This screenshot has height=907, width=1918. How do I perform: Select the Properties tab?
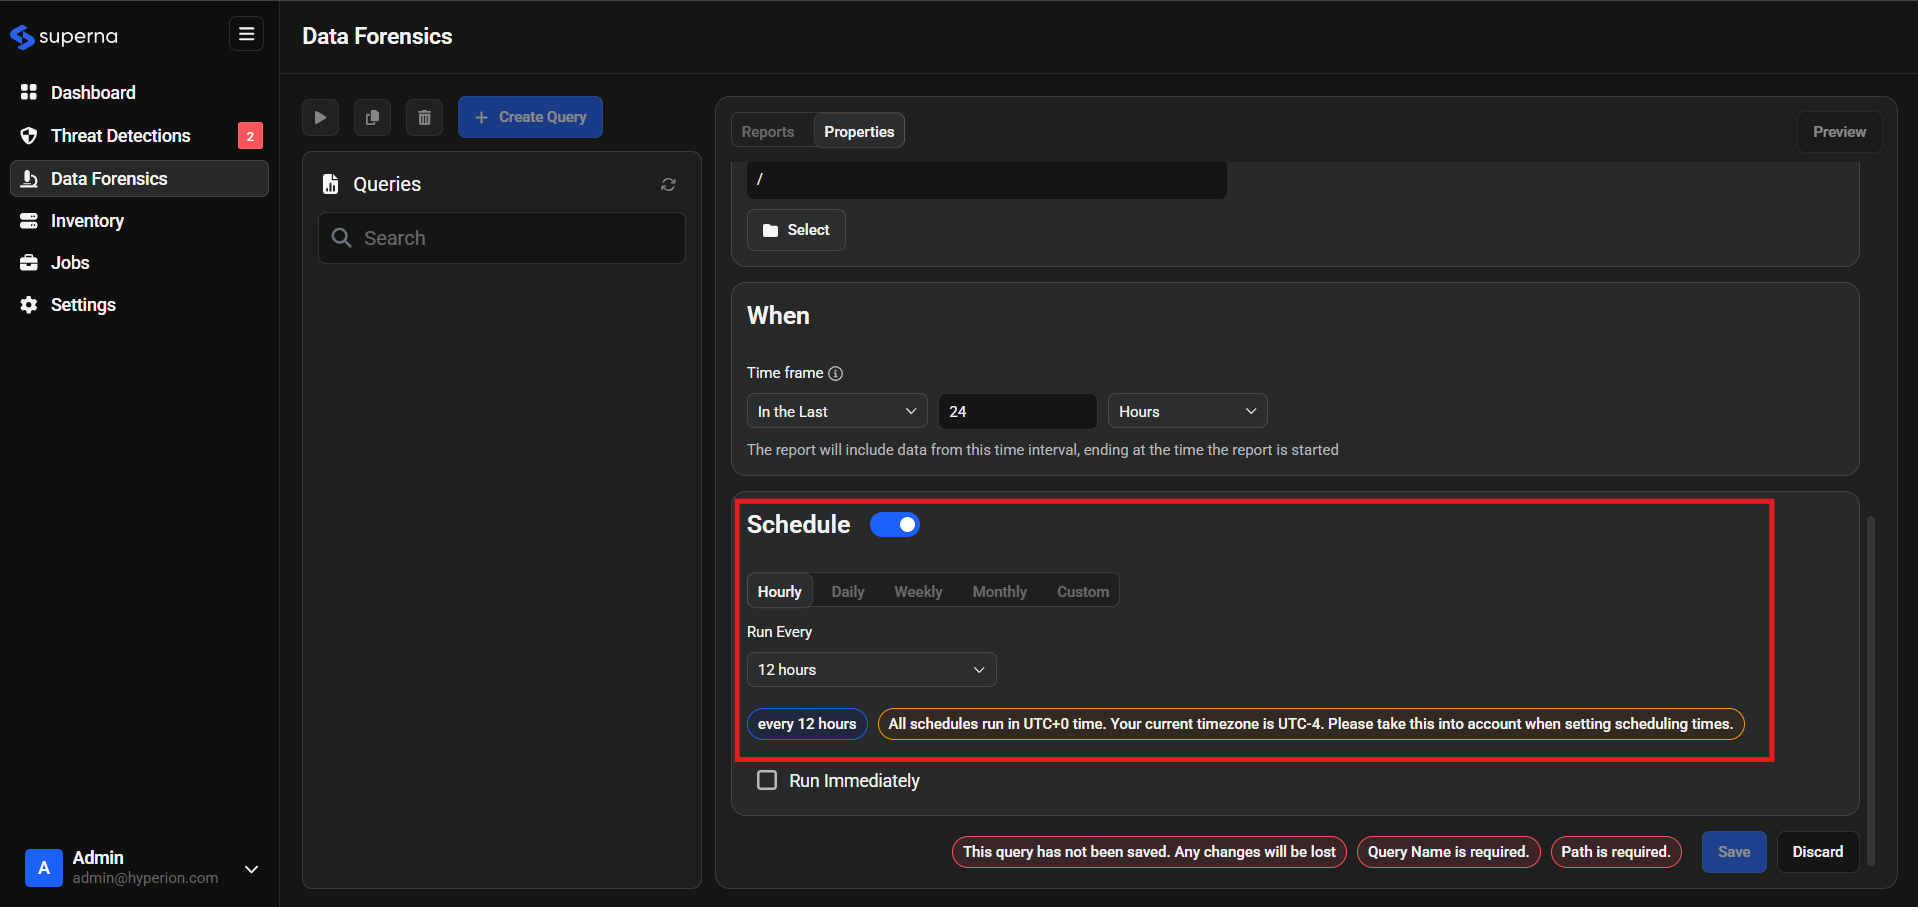[859, 131]
